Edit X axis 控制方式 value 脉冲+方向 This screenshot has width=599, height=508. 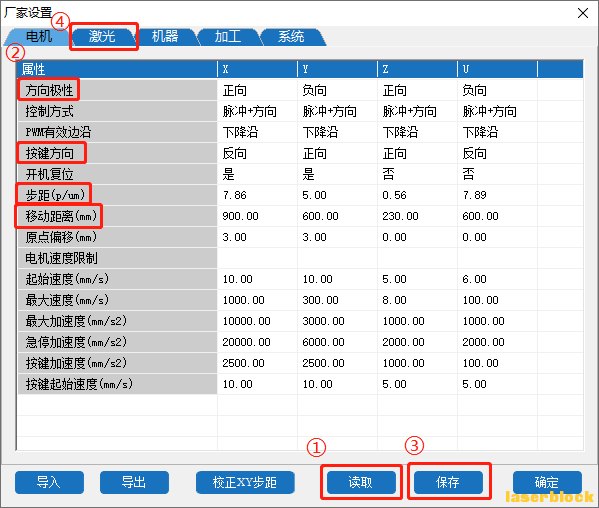(257, 111)
